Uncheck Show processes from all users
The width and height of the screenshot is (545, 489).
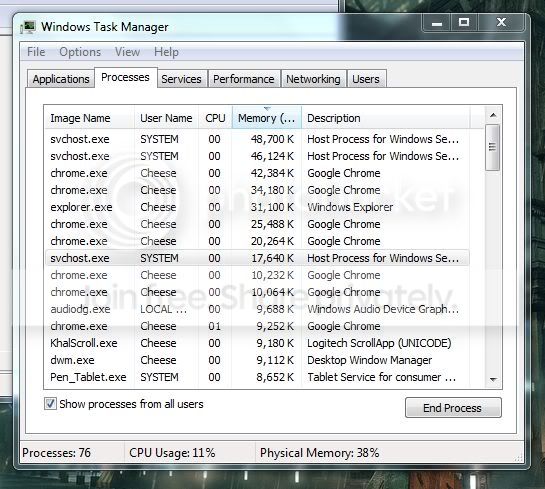pyautogui.click(x=50, y=404)
